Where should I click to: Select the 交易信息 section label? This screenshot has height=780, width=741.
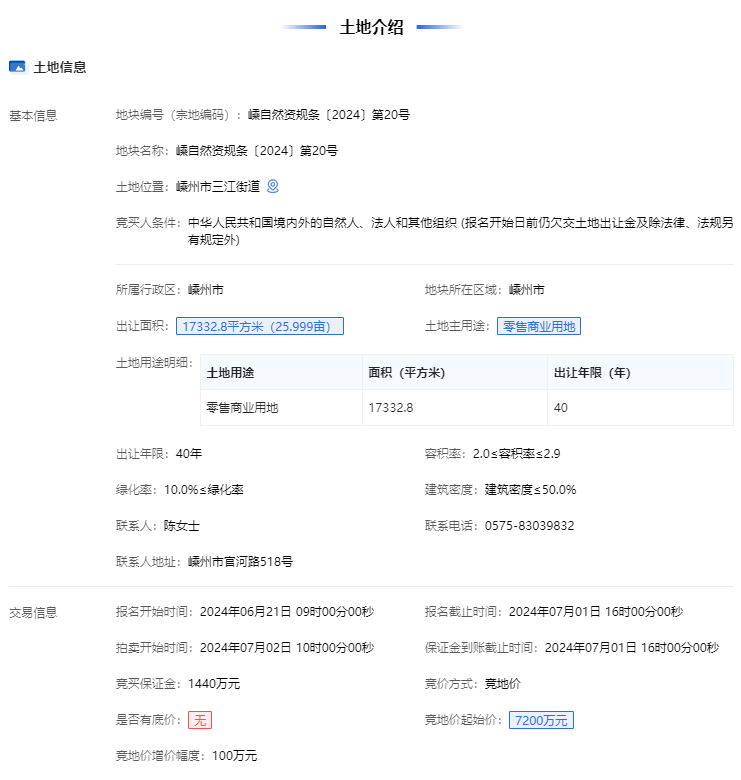33,612
